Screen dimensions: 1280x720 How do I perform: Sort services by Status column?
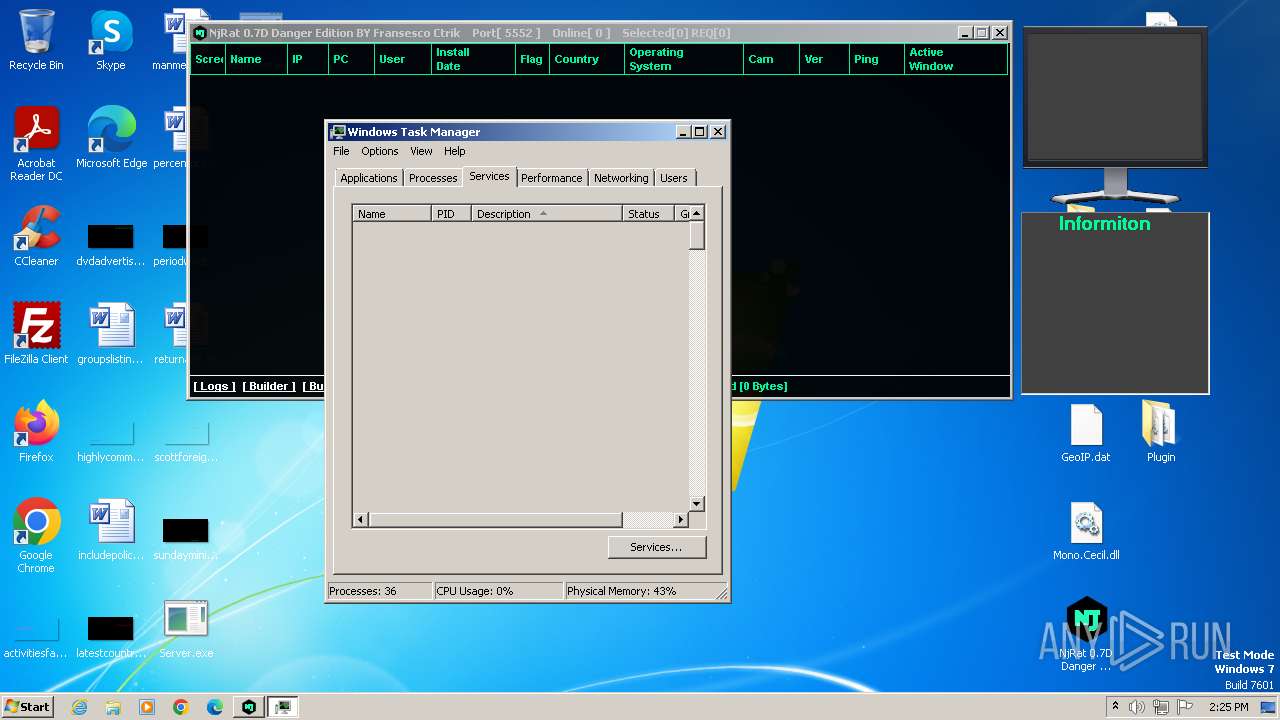point(649,214)
